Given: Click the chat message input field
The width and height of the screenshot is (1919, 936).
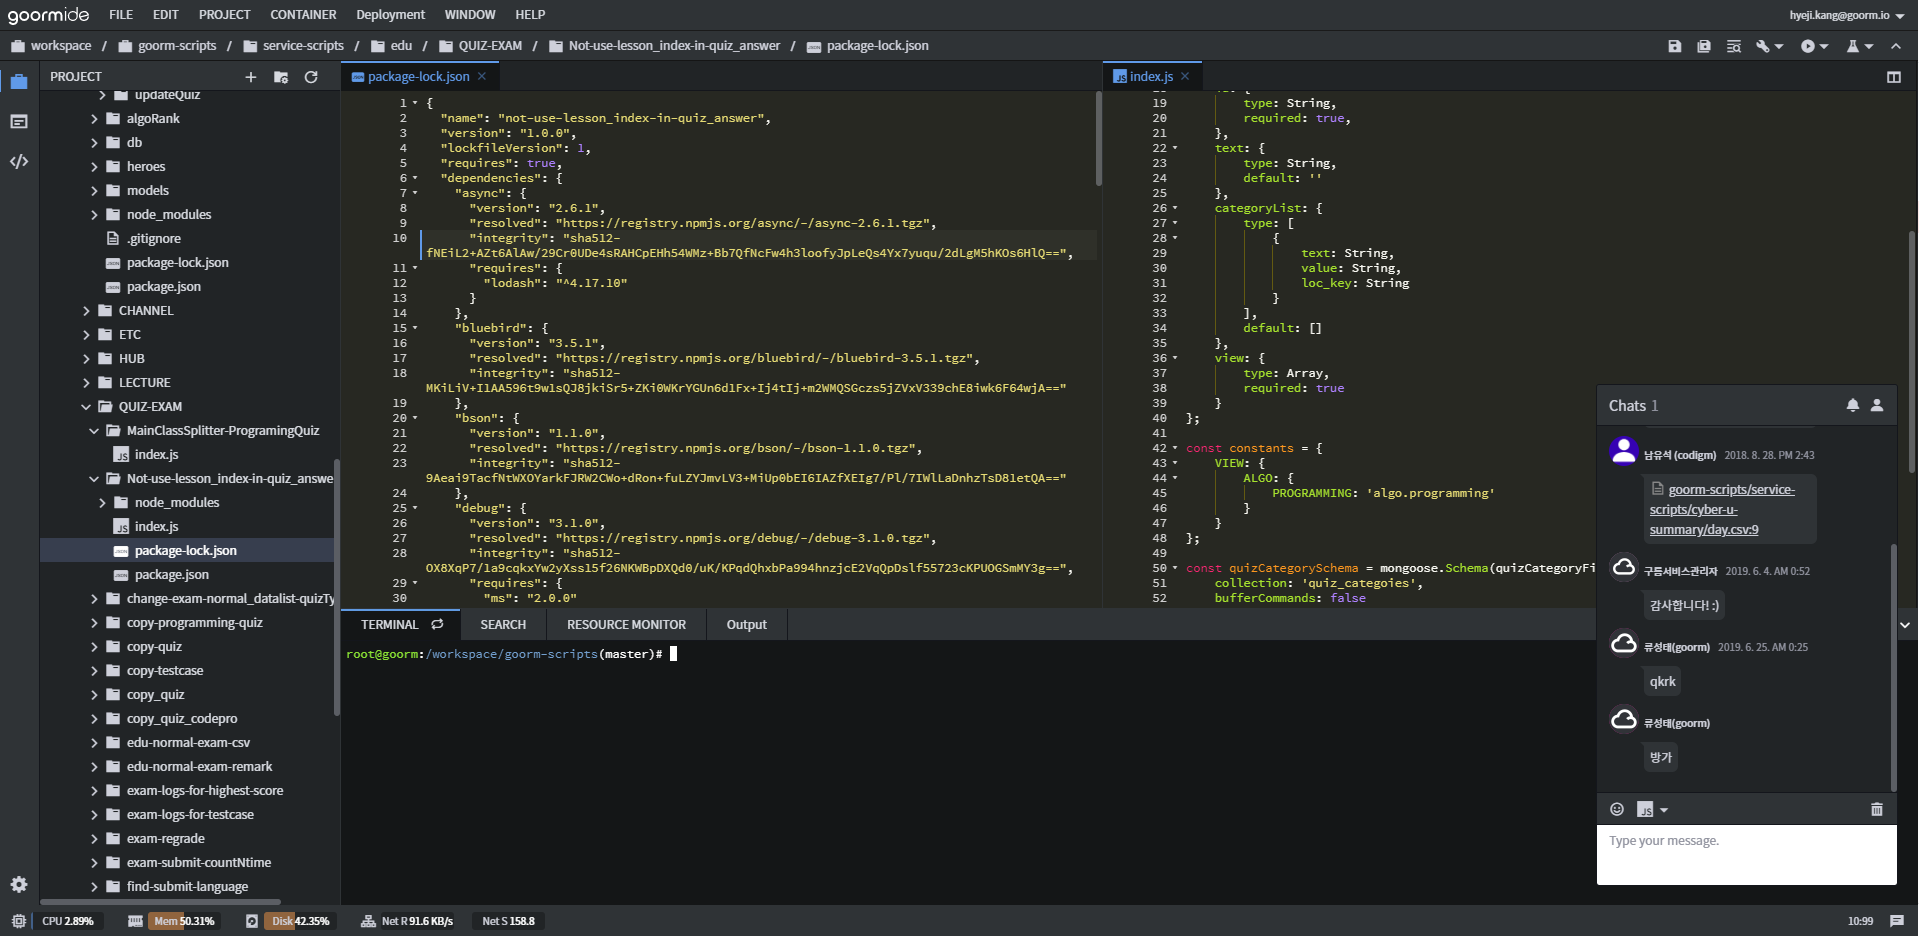Looking at the screenshot, I should [x=1746, y=854].
